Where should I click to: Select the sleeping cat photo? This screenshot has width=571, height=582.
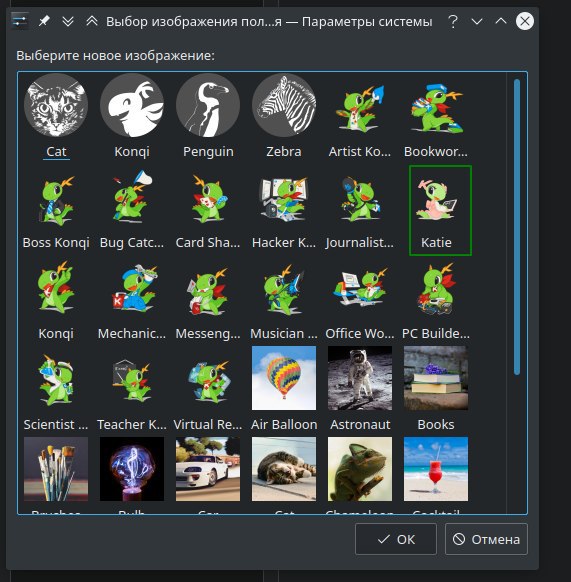(x=284, y=469)
